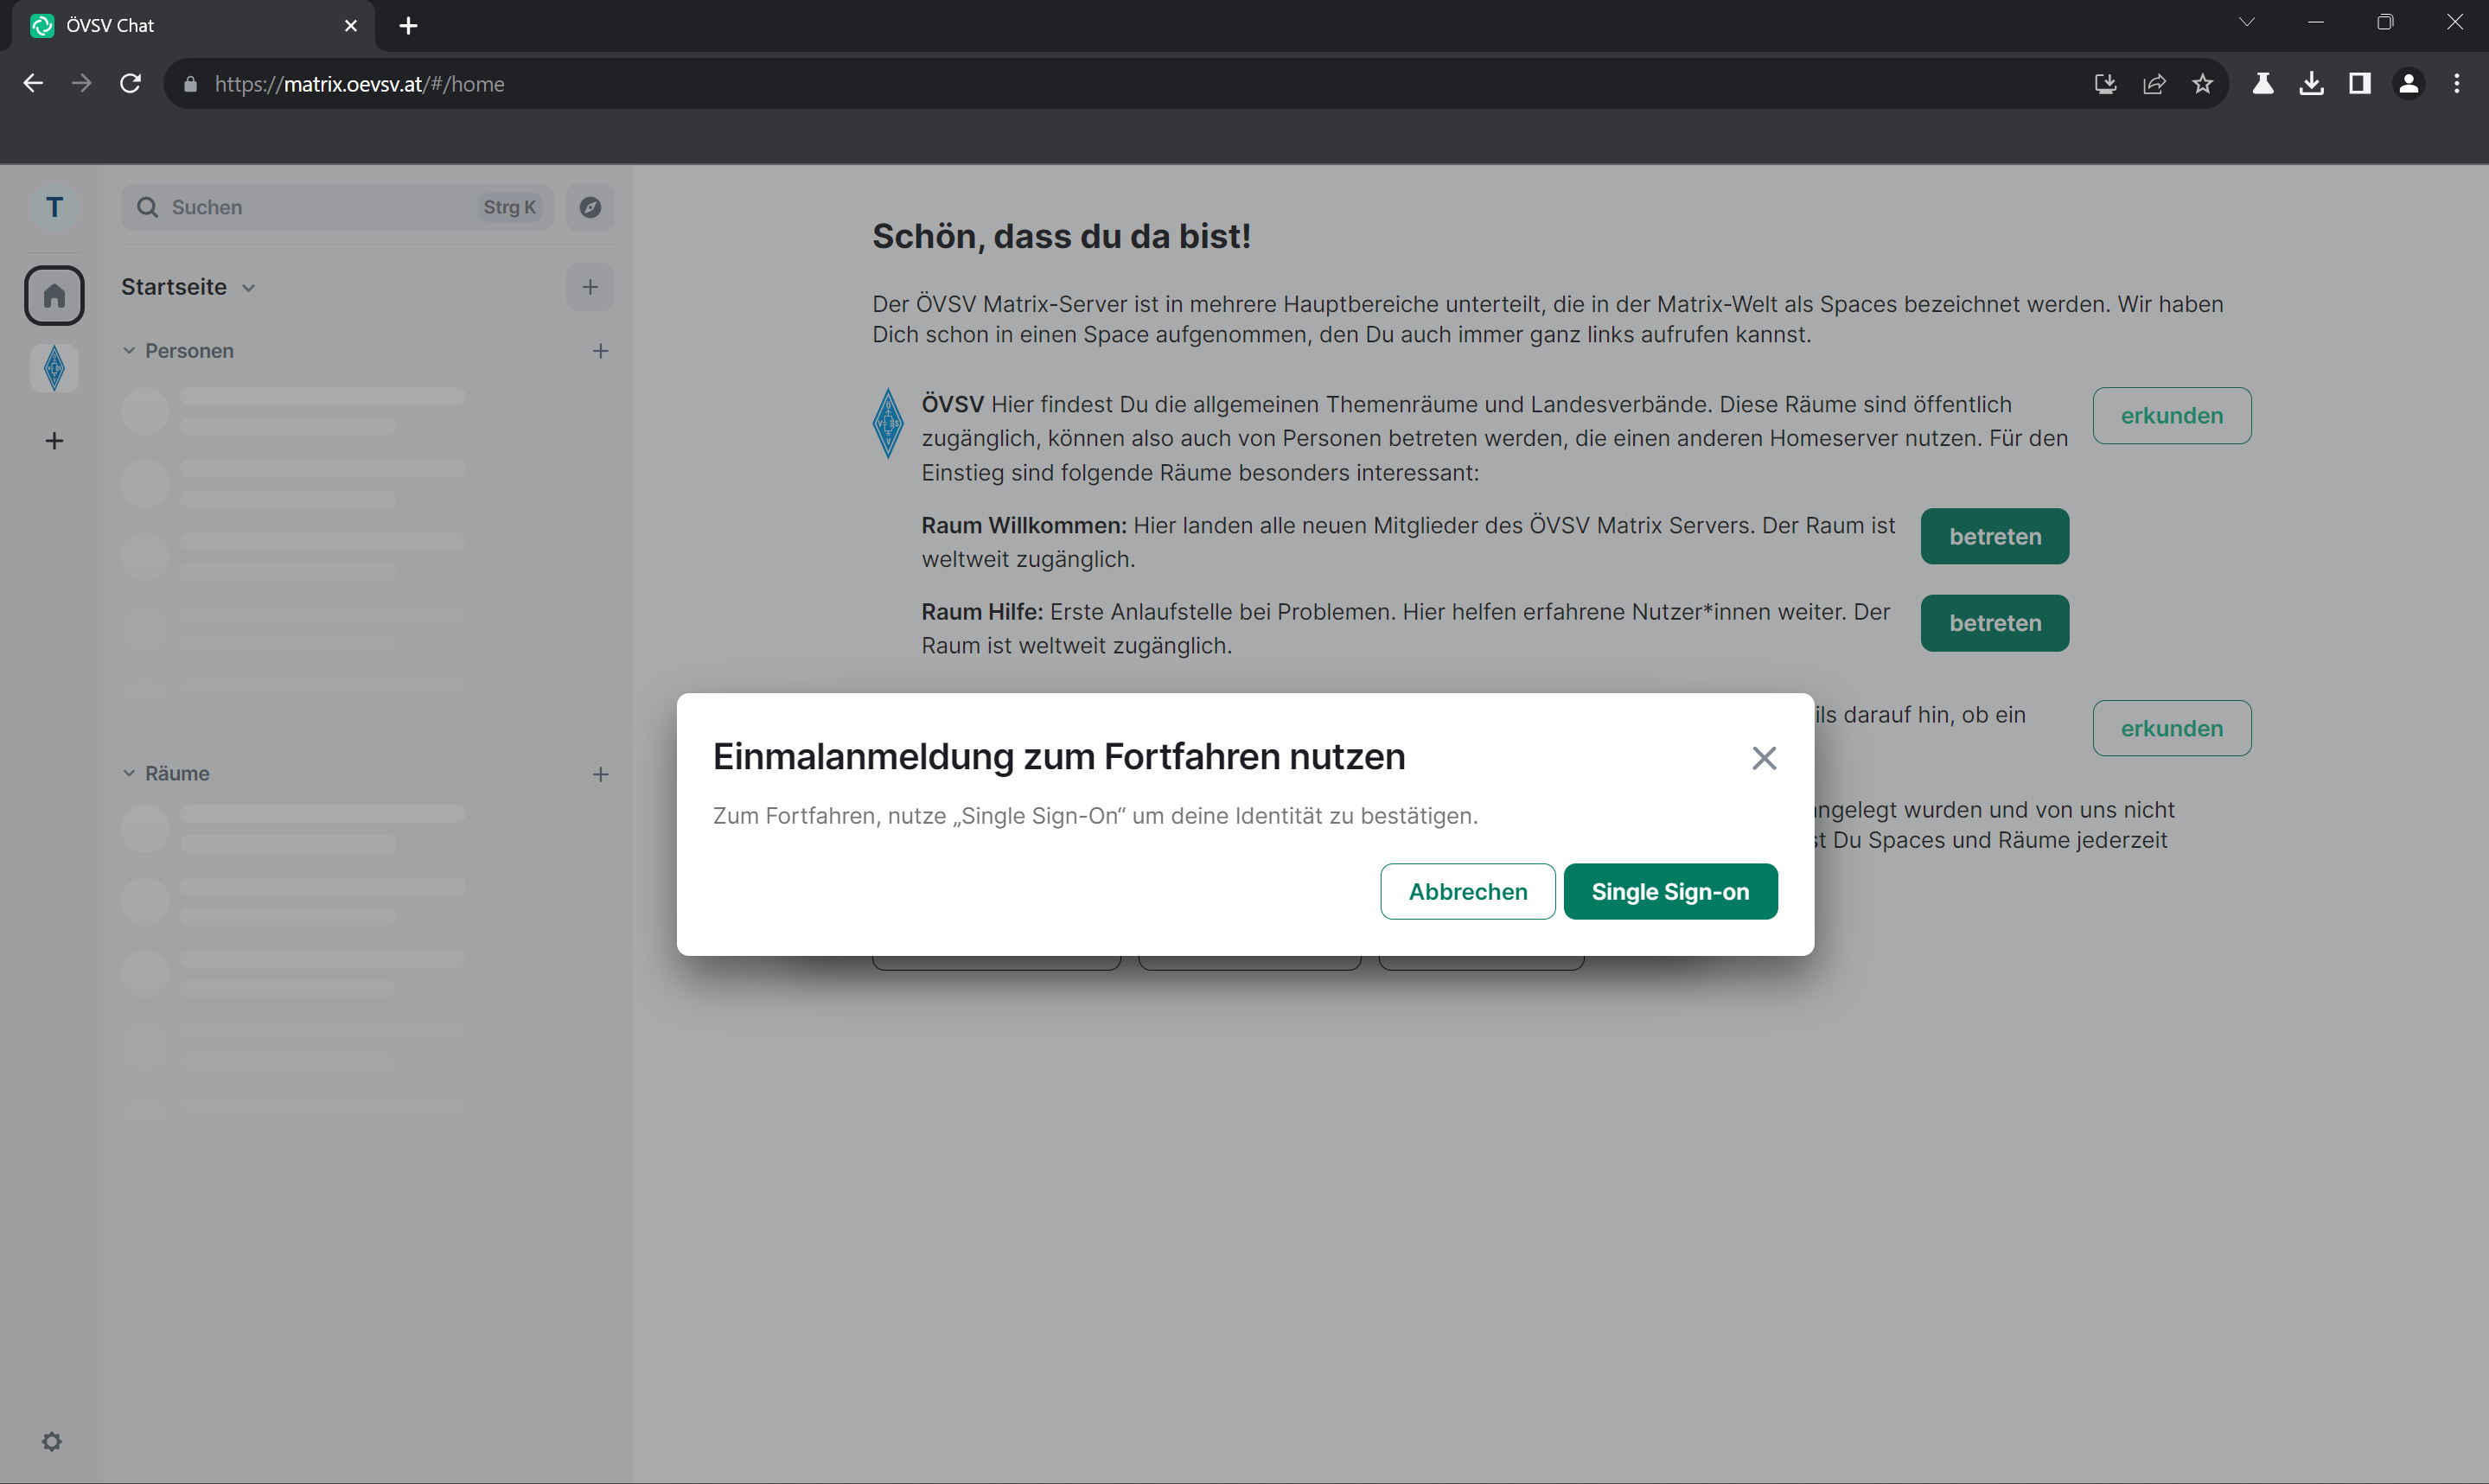Reload the page
The height and width of the screenshot is (1484, 2489).
[130, 83]
